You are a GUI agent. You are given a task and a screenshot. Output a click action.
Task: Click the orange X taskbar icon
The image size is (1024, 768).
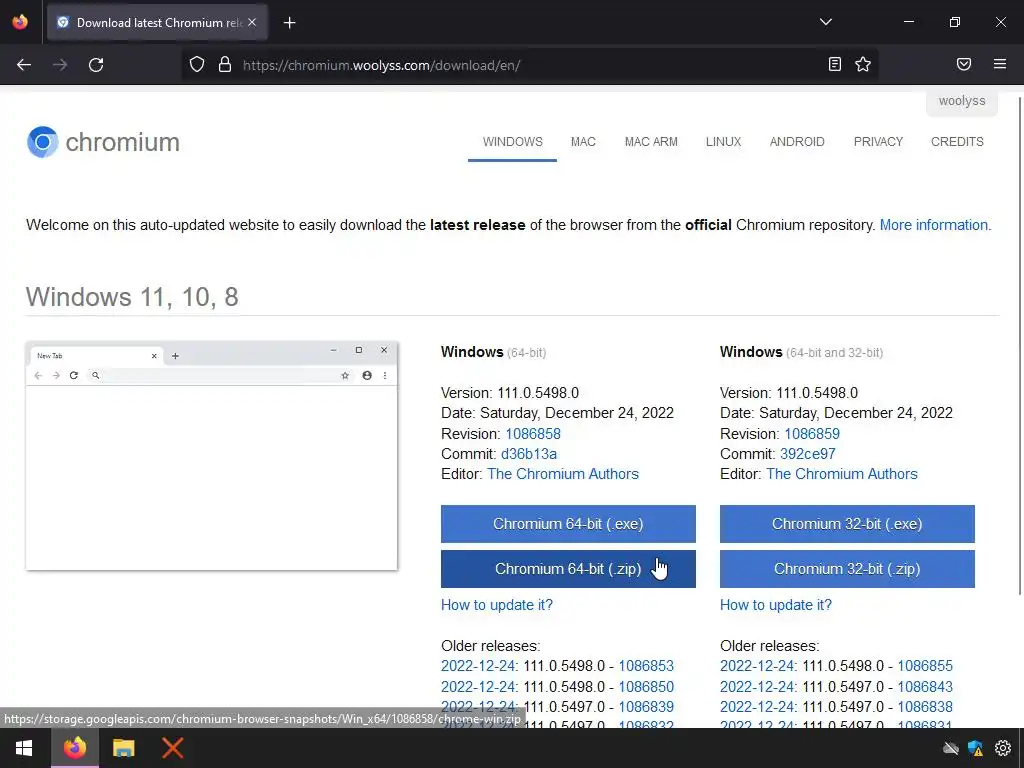172,748
